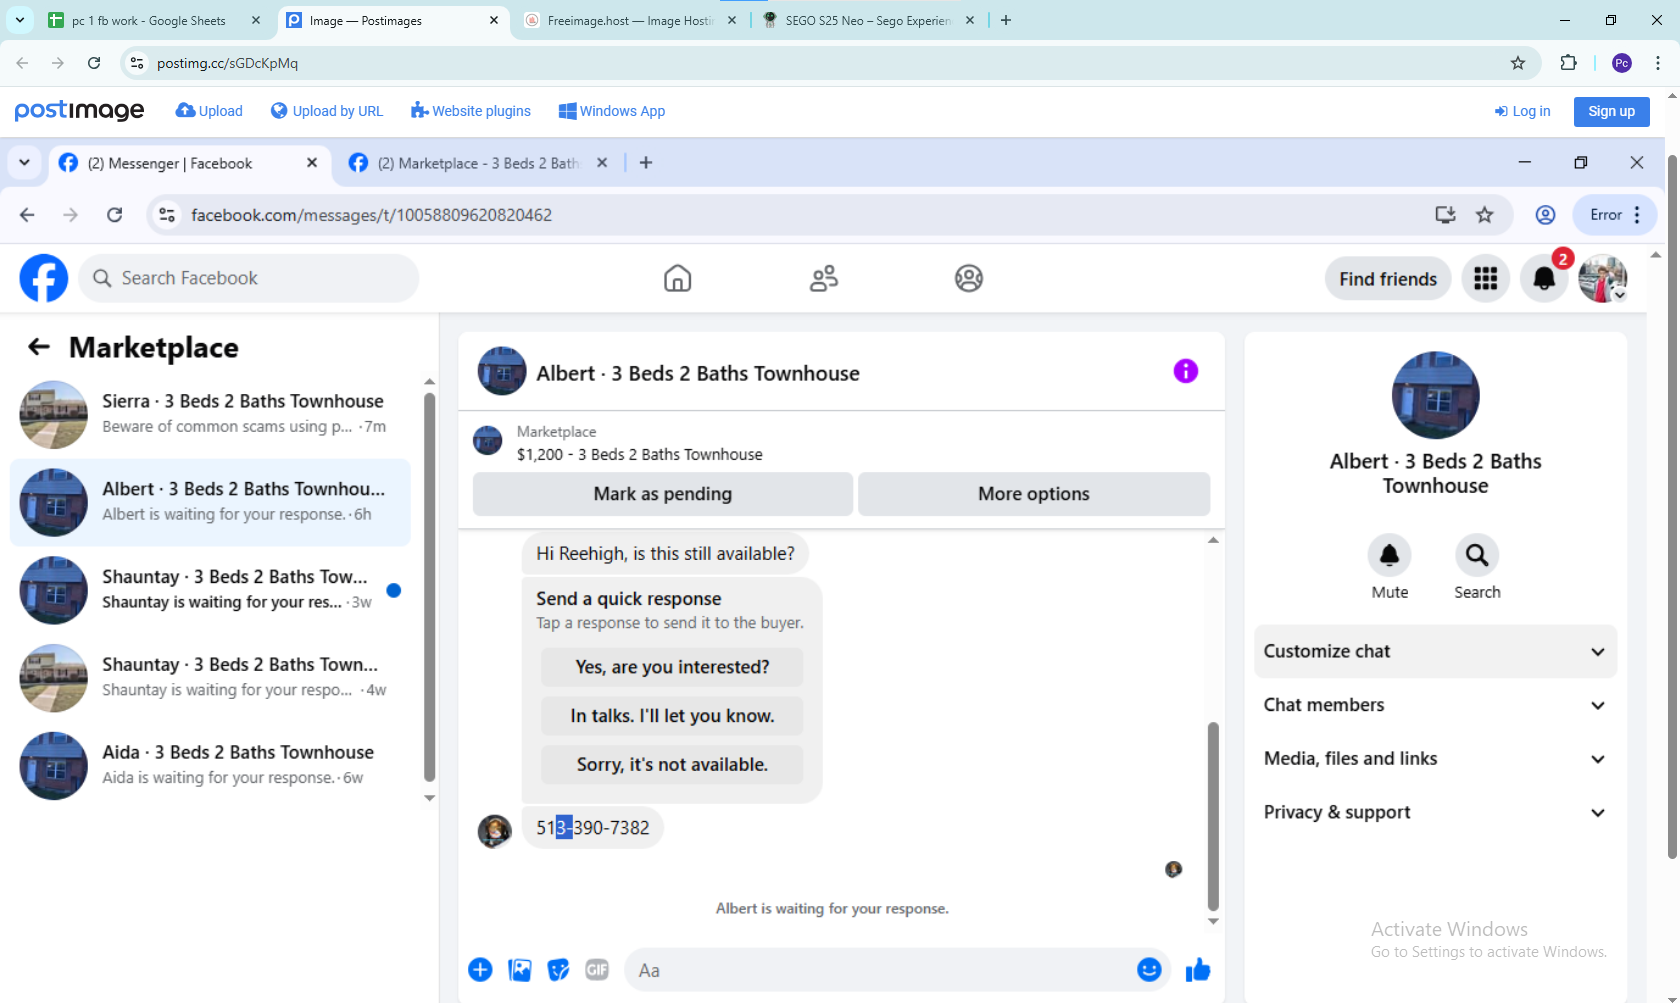Open Facebook notifications bell
This screenshot has height=1003, width=1680.
(1544, 278)
